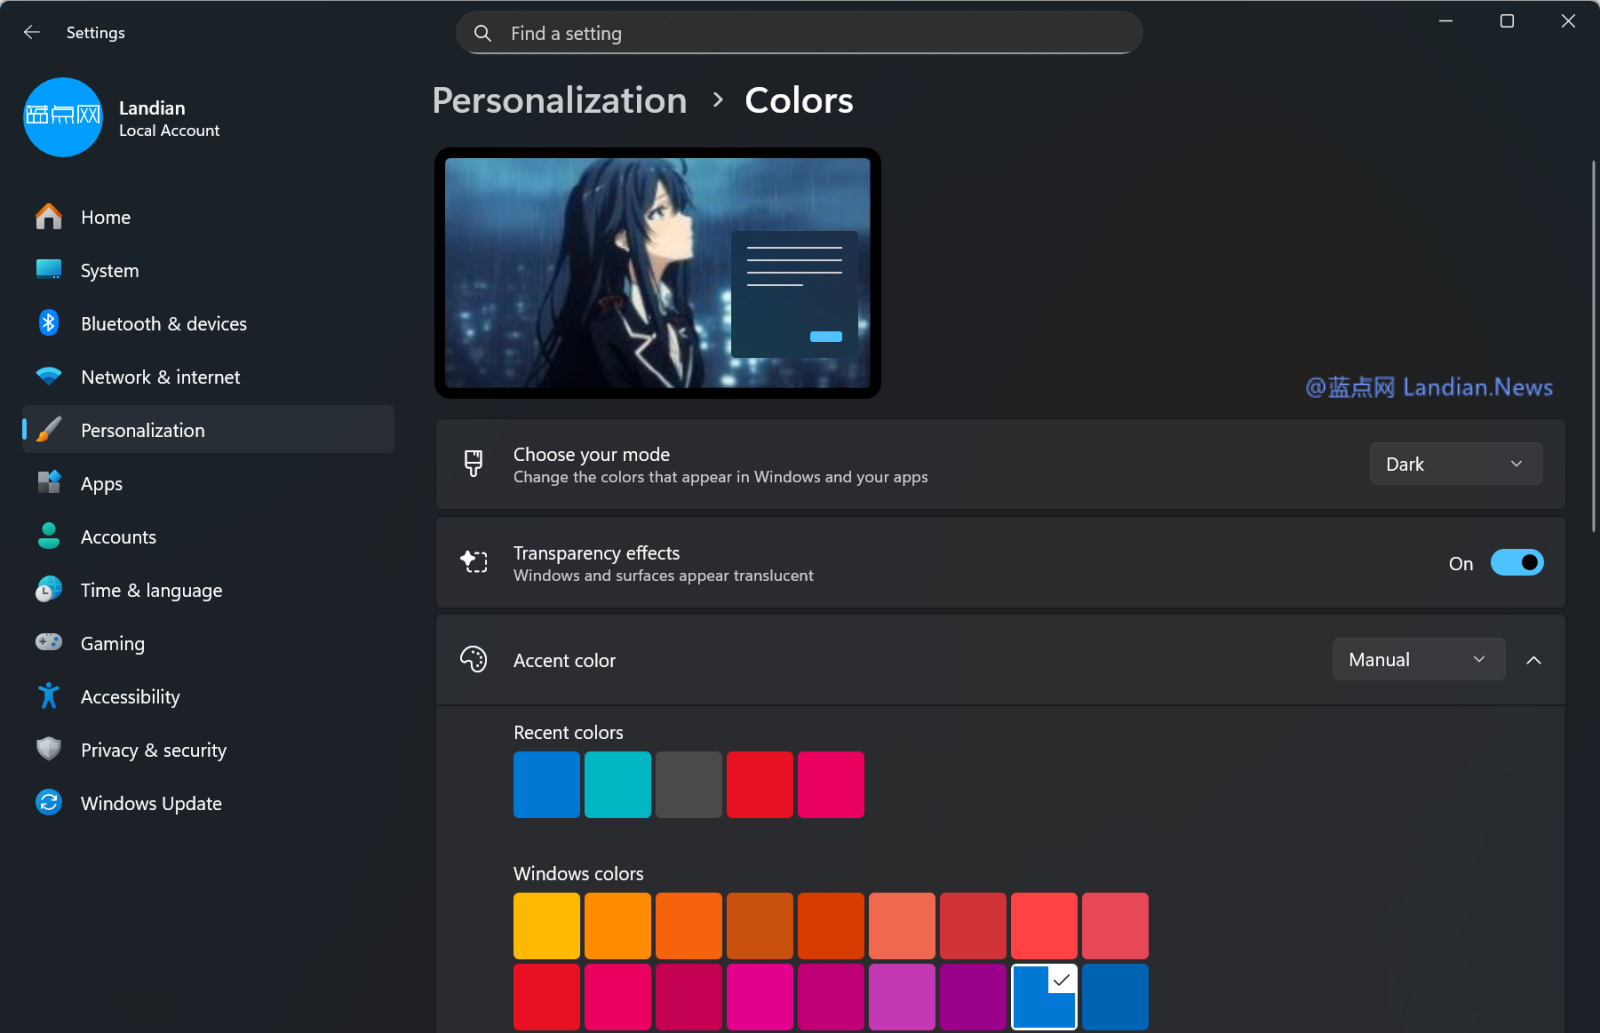This screenshot has width=1600, height=1033.
Task: Click the Landian Local Account name
Action: (x=169, y=118)
